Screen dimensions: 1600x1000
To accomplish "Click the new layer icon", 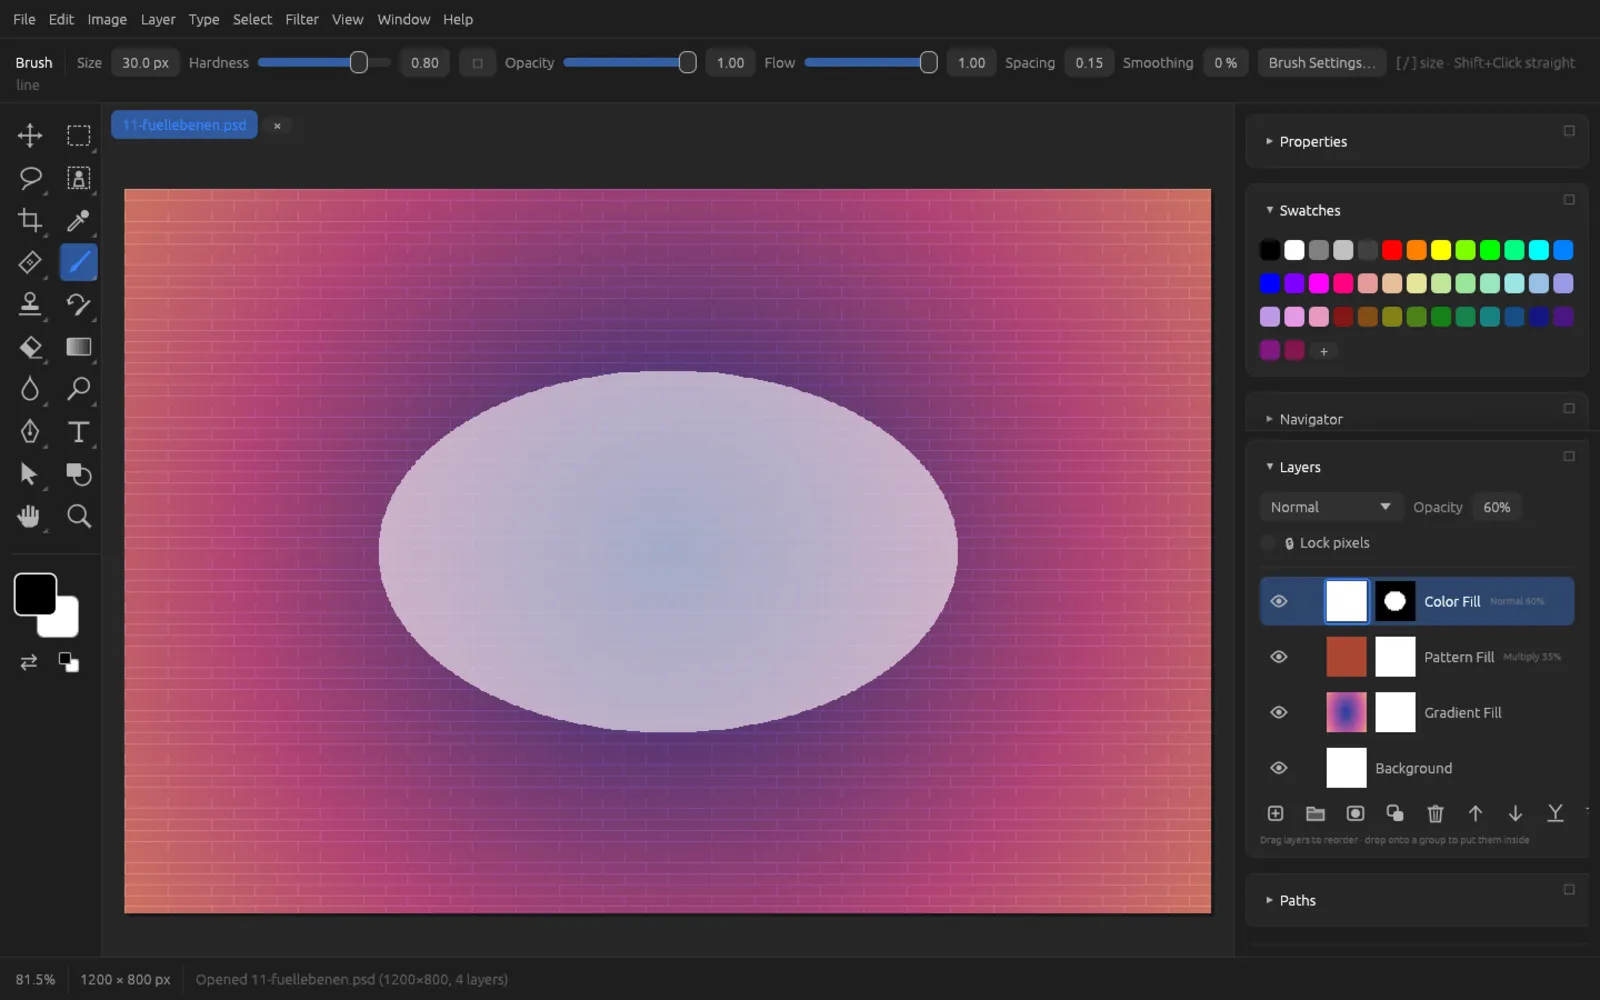I will 1275,813.
